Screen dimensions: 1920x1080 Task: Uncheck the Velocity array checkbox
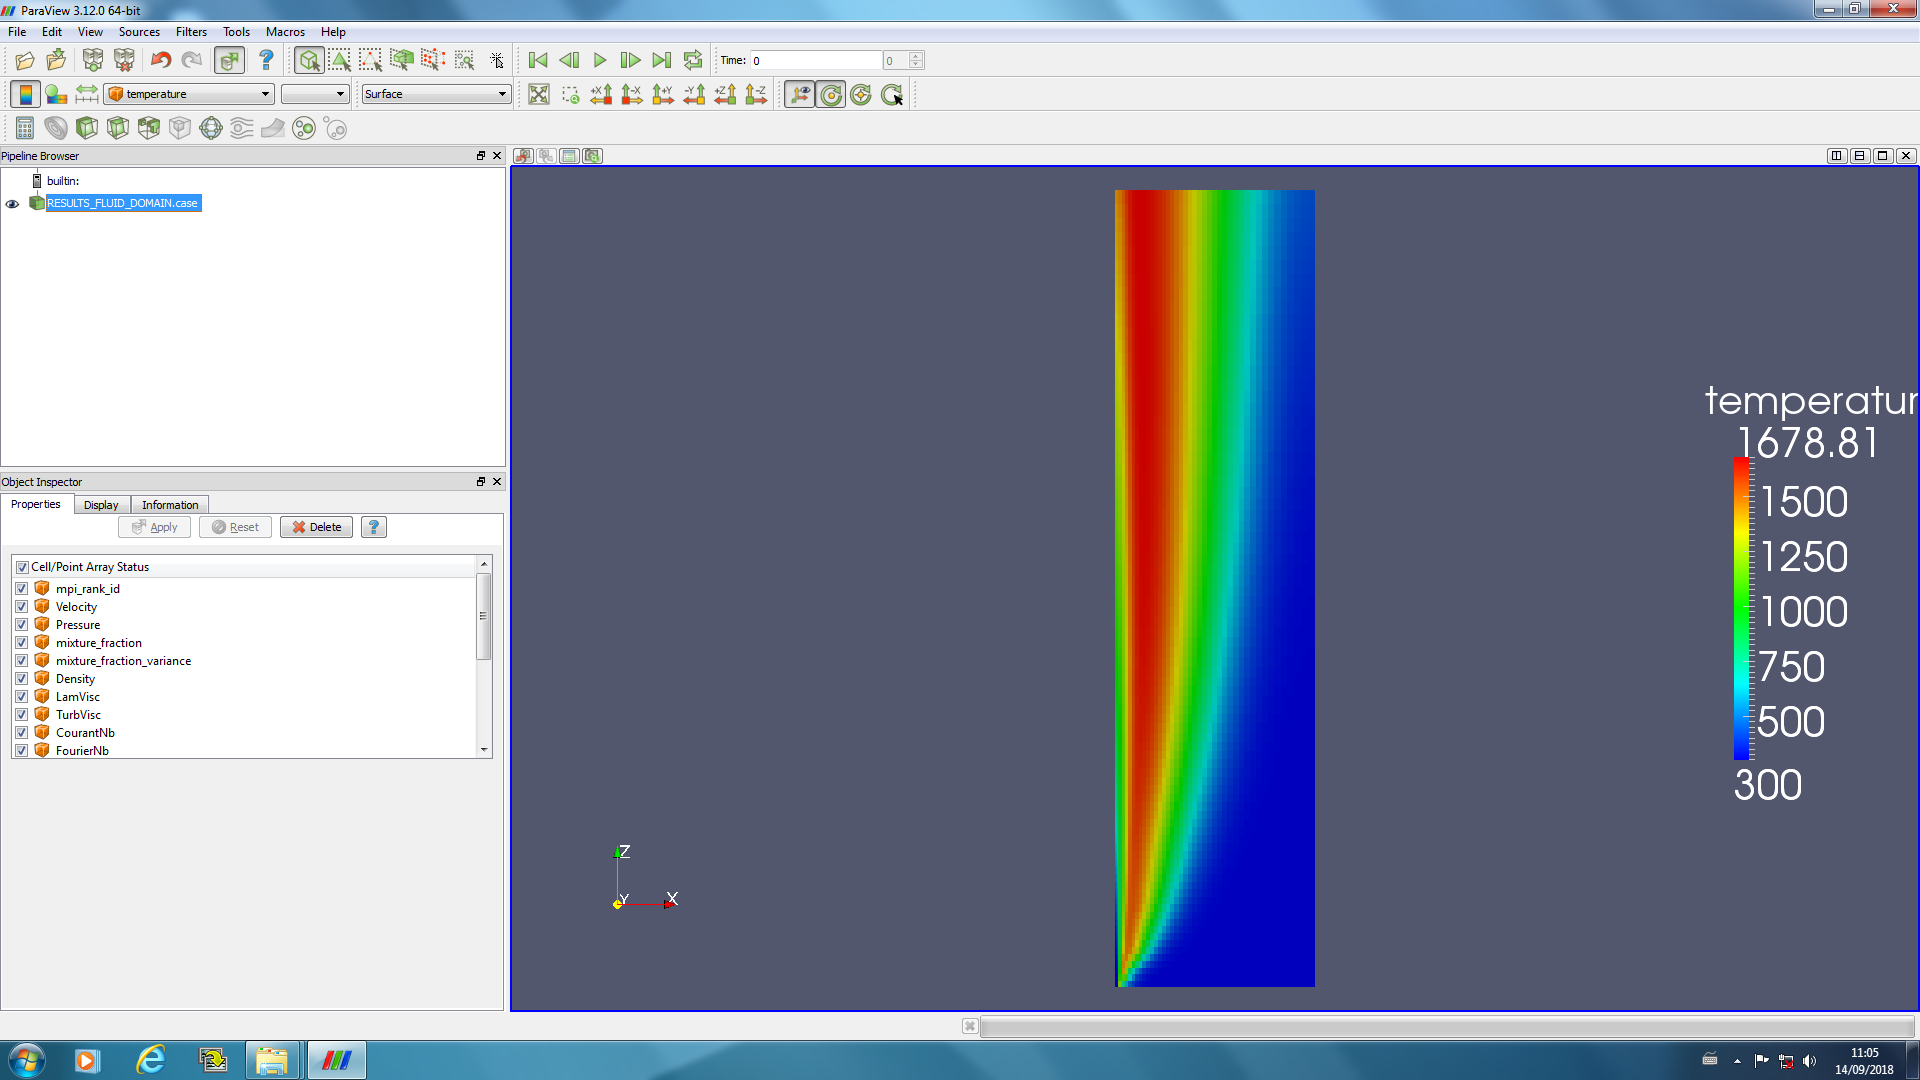click(x=22, y=607)
